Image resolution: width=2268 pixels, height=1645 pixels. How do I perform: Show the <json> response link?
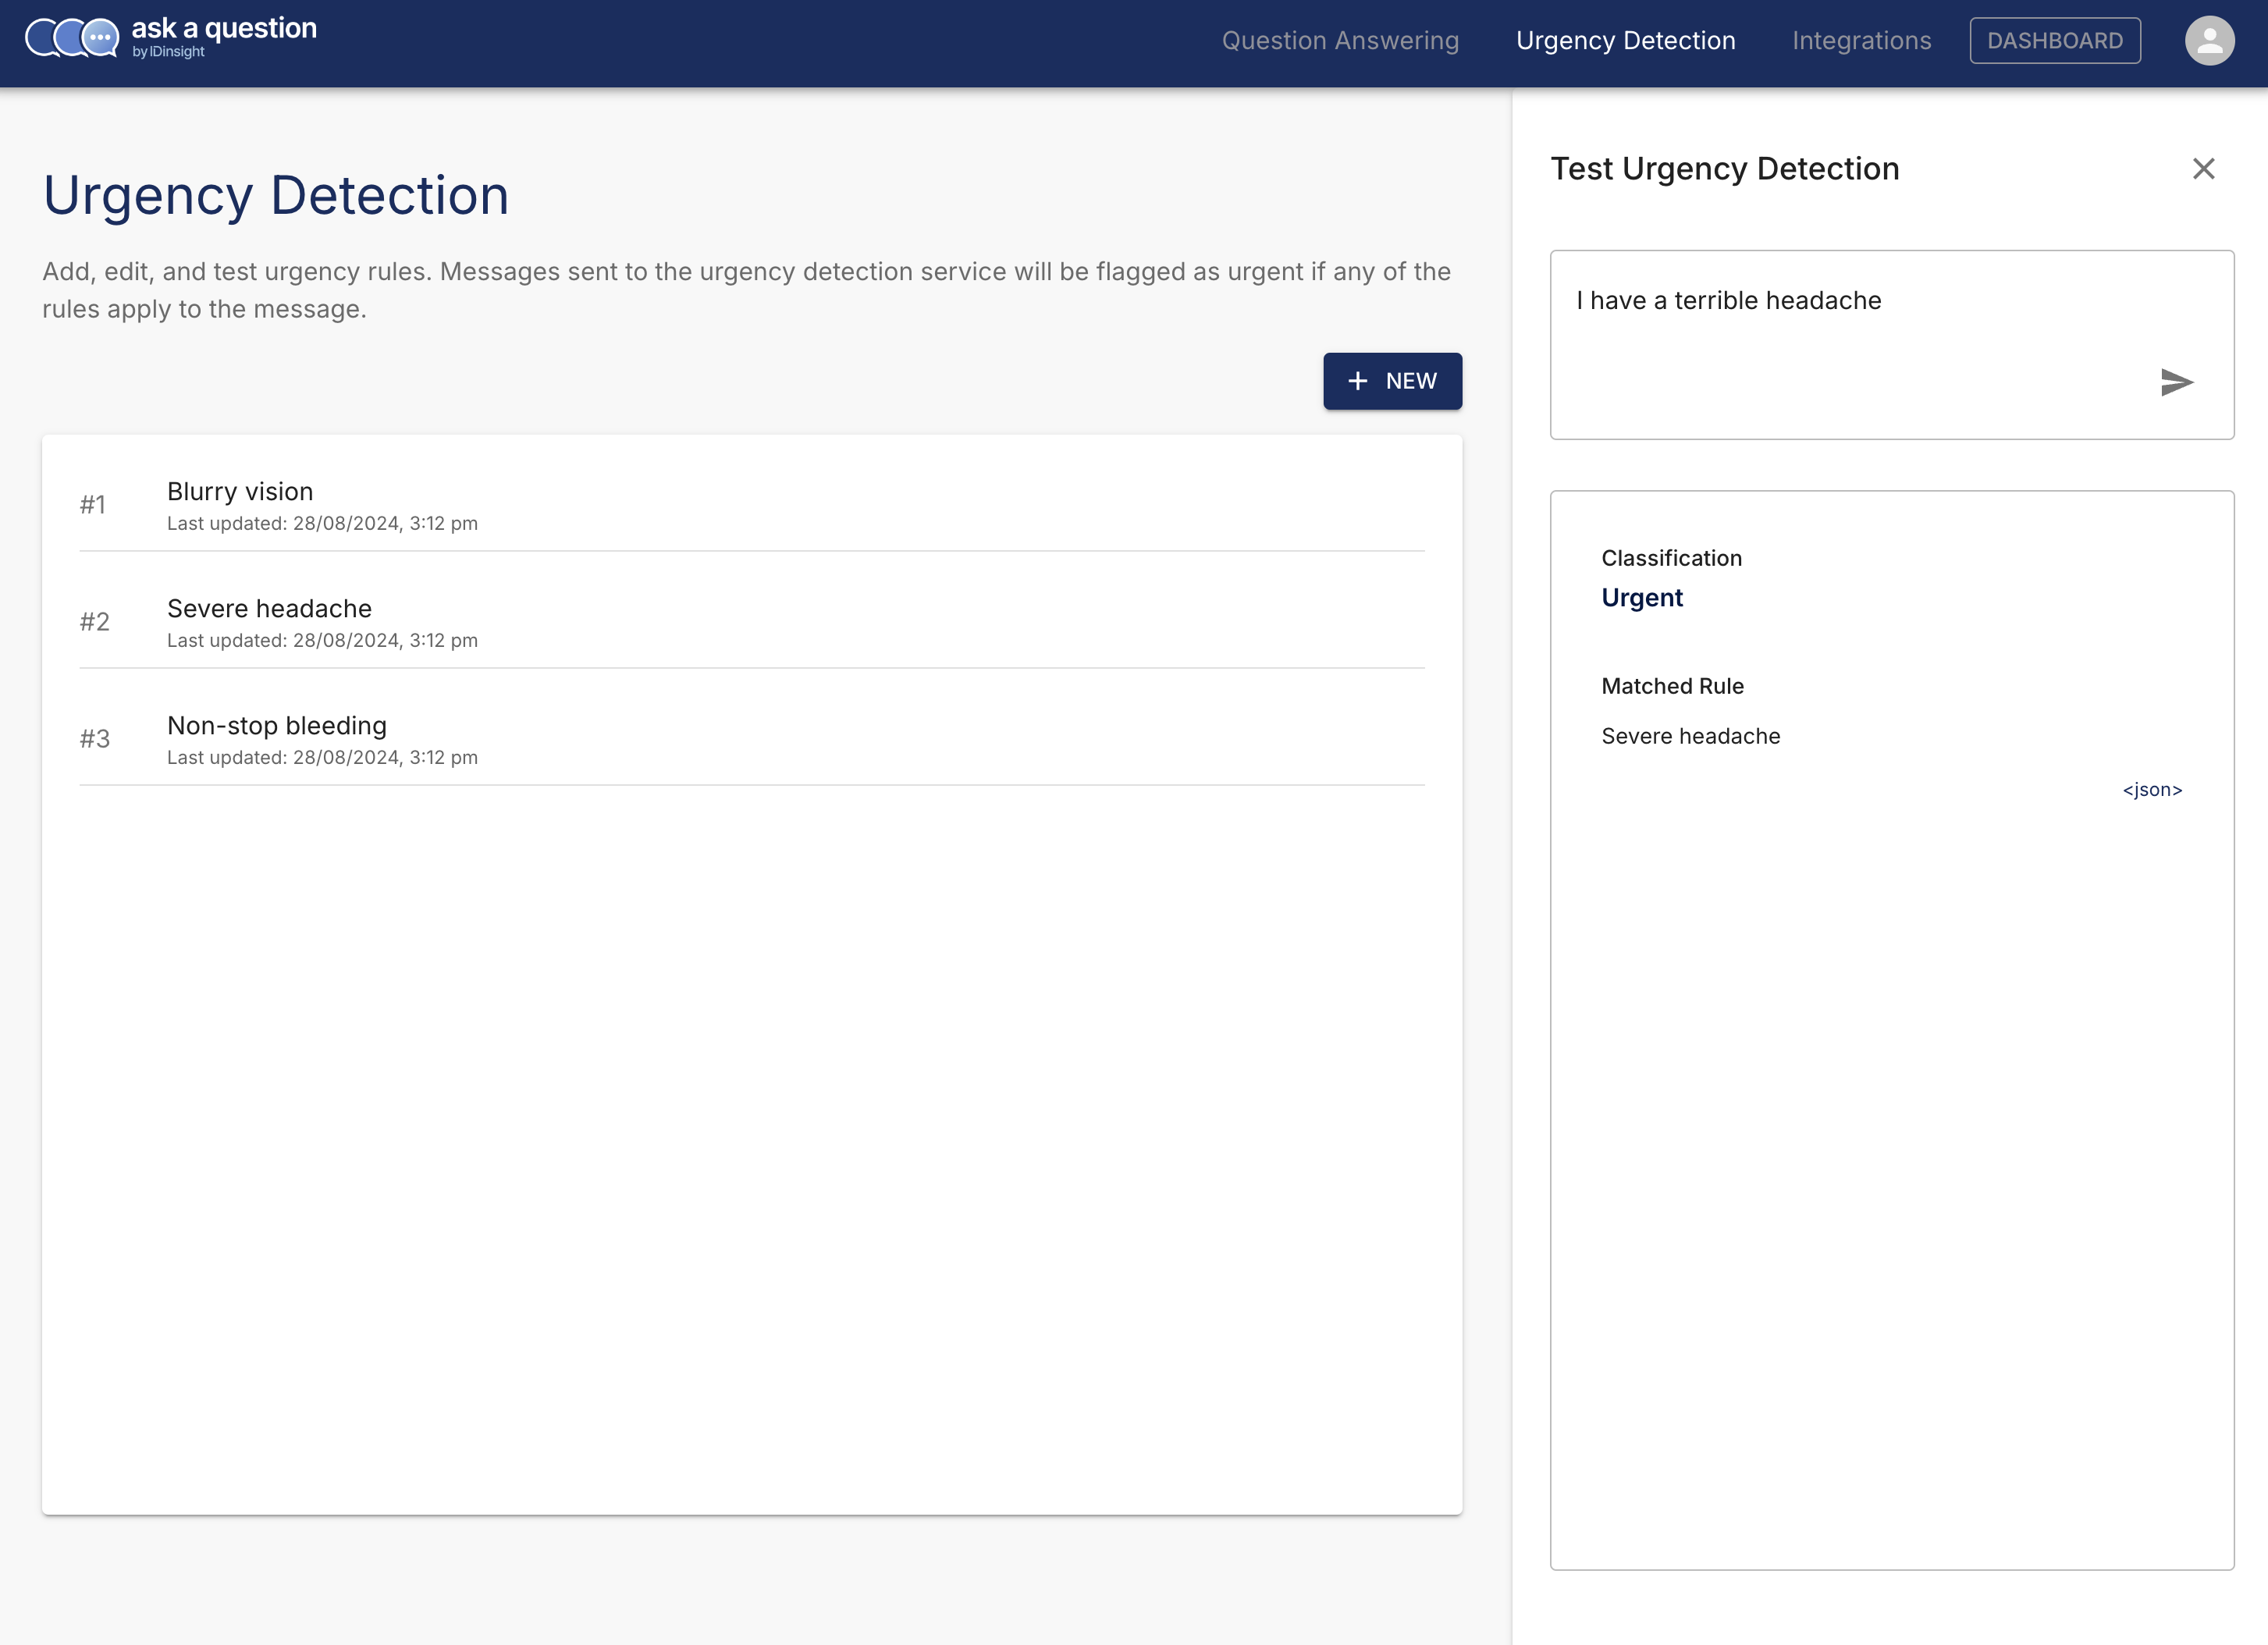click(x=2152, y=790)
